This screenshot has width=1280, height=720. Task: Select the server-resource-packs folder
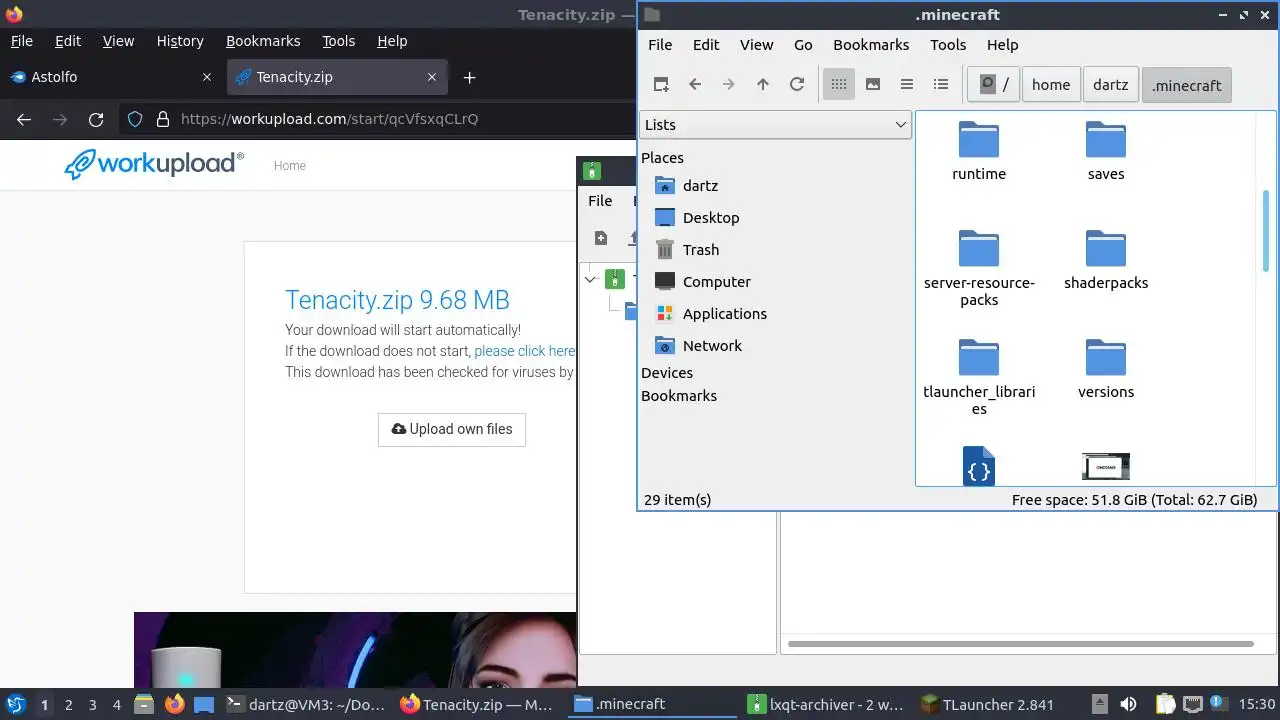click(979, 268)
